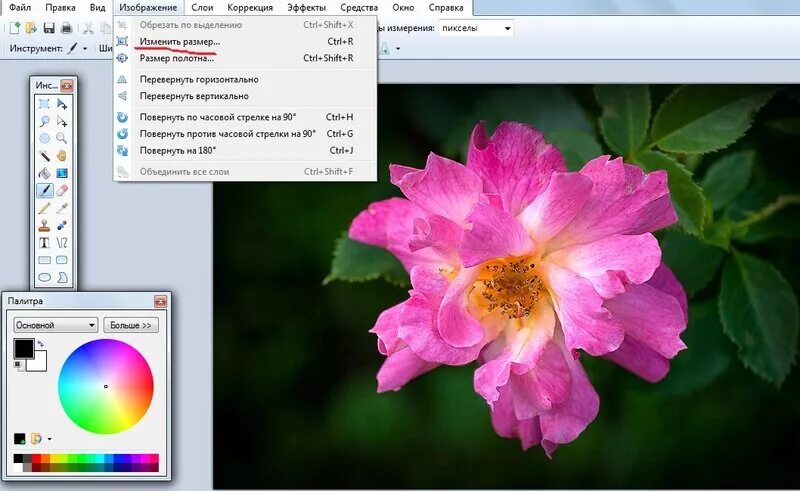Image resolution: width=800 pixels, height=491 pixels.
Task: Select the Rectangle shape tool
Action: (x=44, y=260)
